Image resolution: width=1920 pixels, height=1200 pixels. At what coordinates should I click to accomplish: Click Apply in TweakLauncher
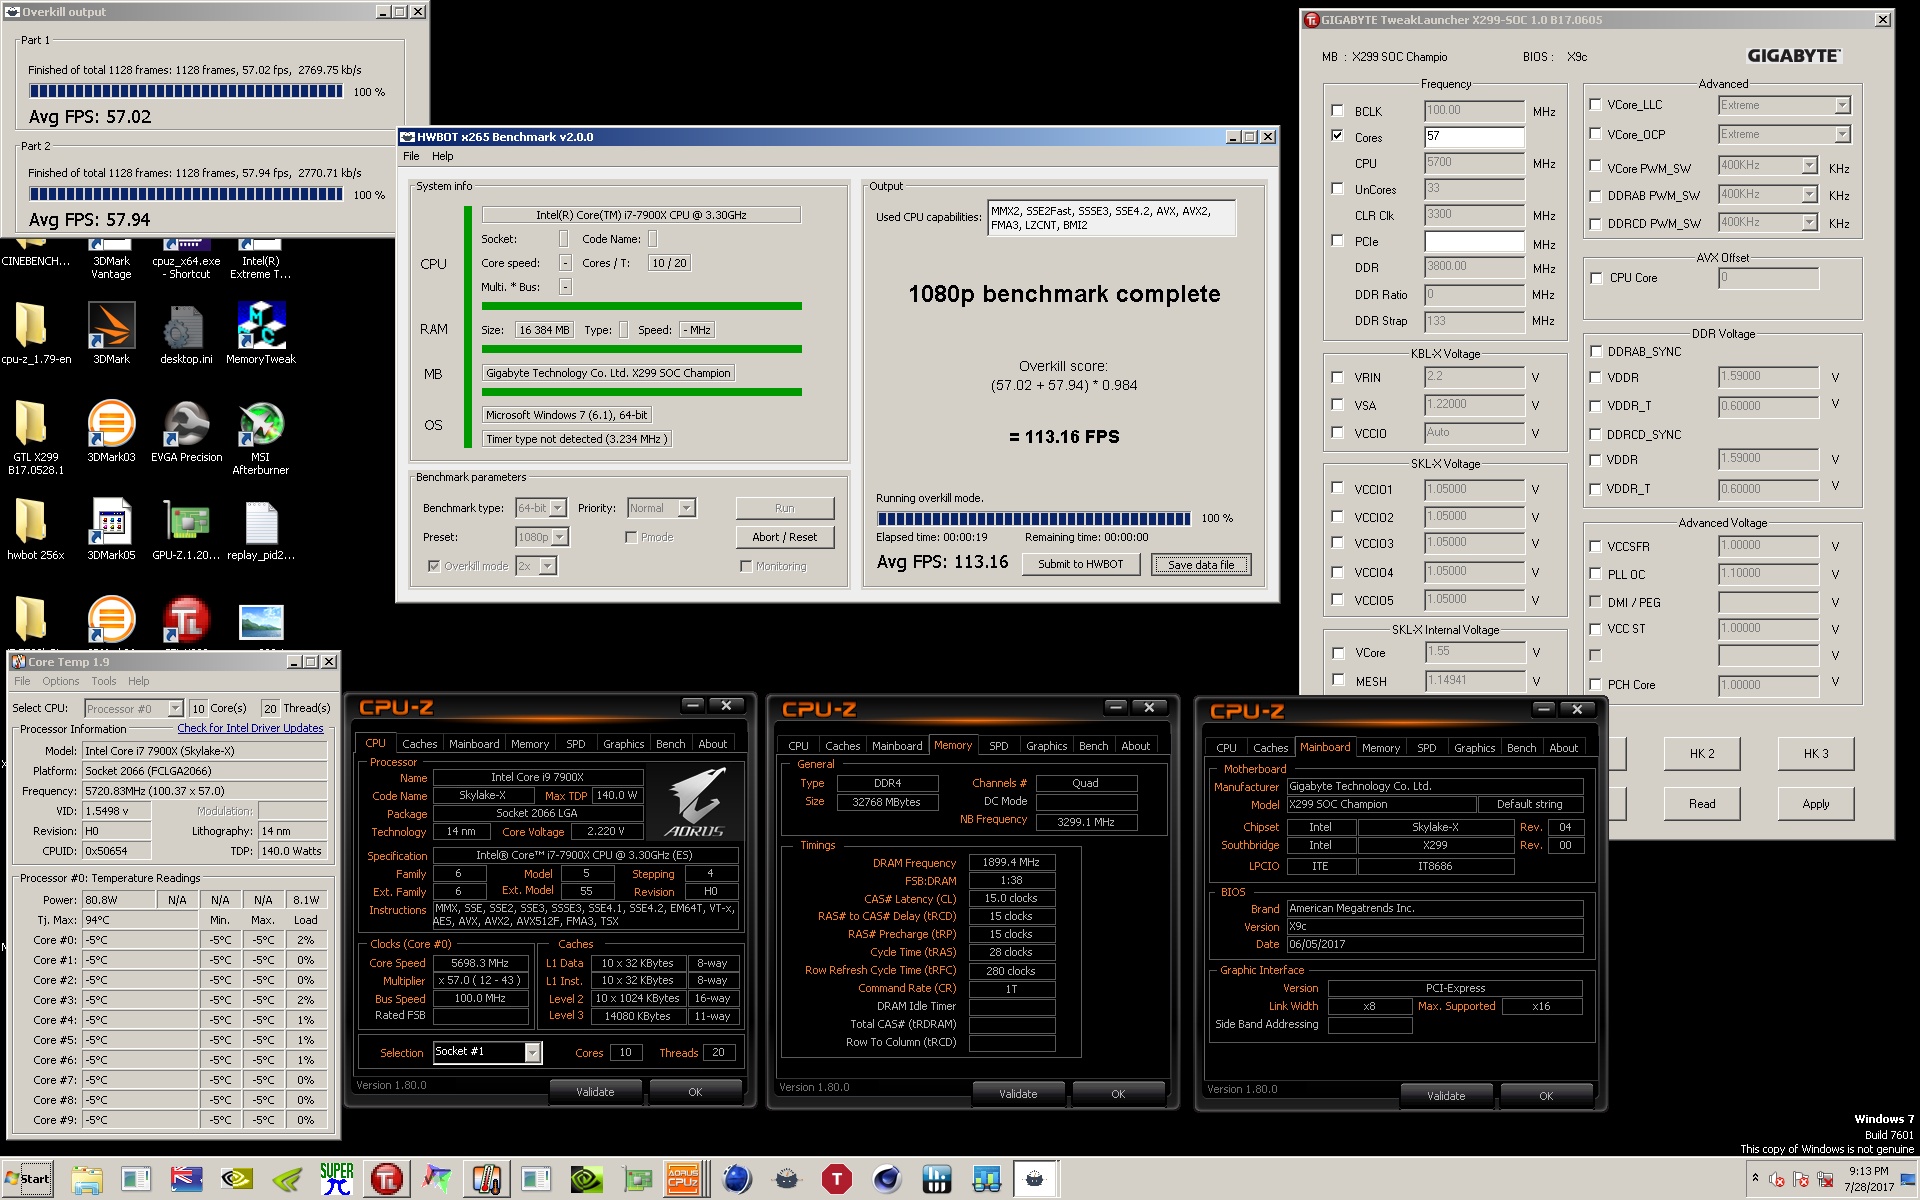coord(1815,804)
